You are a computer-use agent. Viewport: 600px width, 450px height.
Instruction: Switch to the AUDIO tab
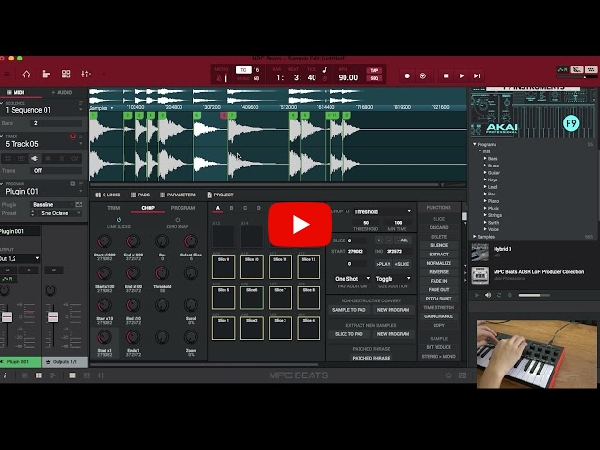click(62, 92)
